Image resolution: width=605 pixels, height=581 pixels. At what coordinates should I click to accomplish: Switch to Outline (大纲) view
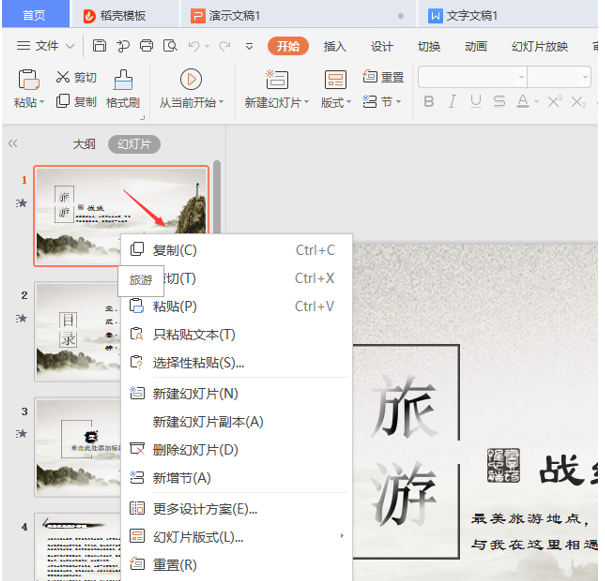[x=84, y=144]
